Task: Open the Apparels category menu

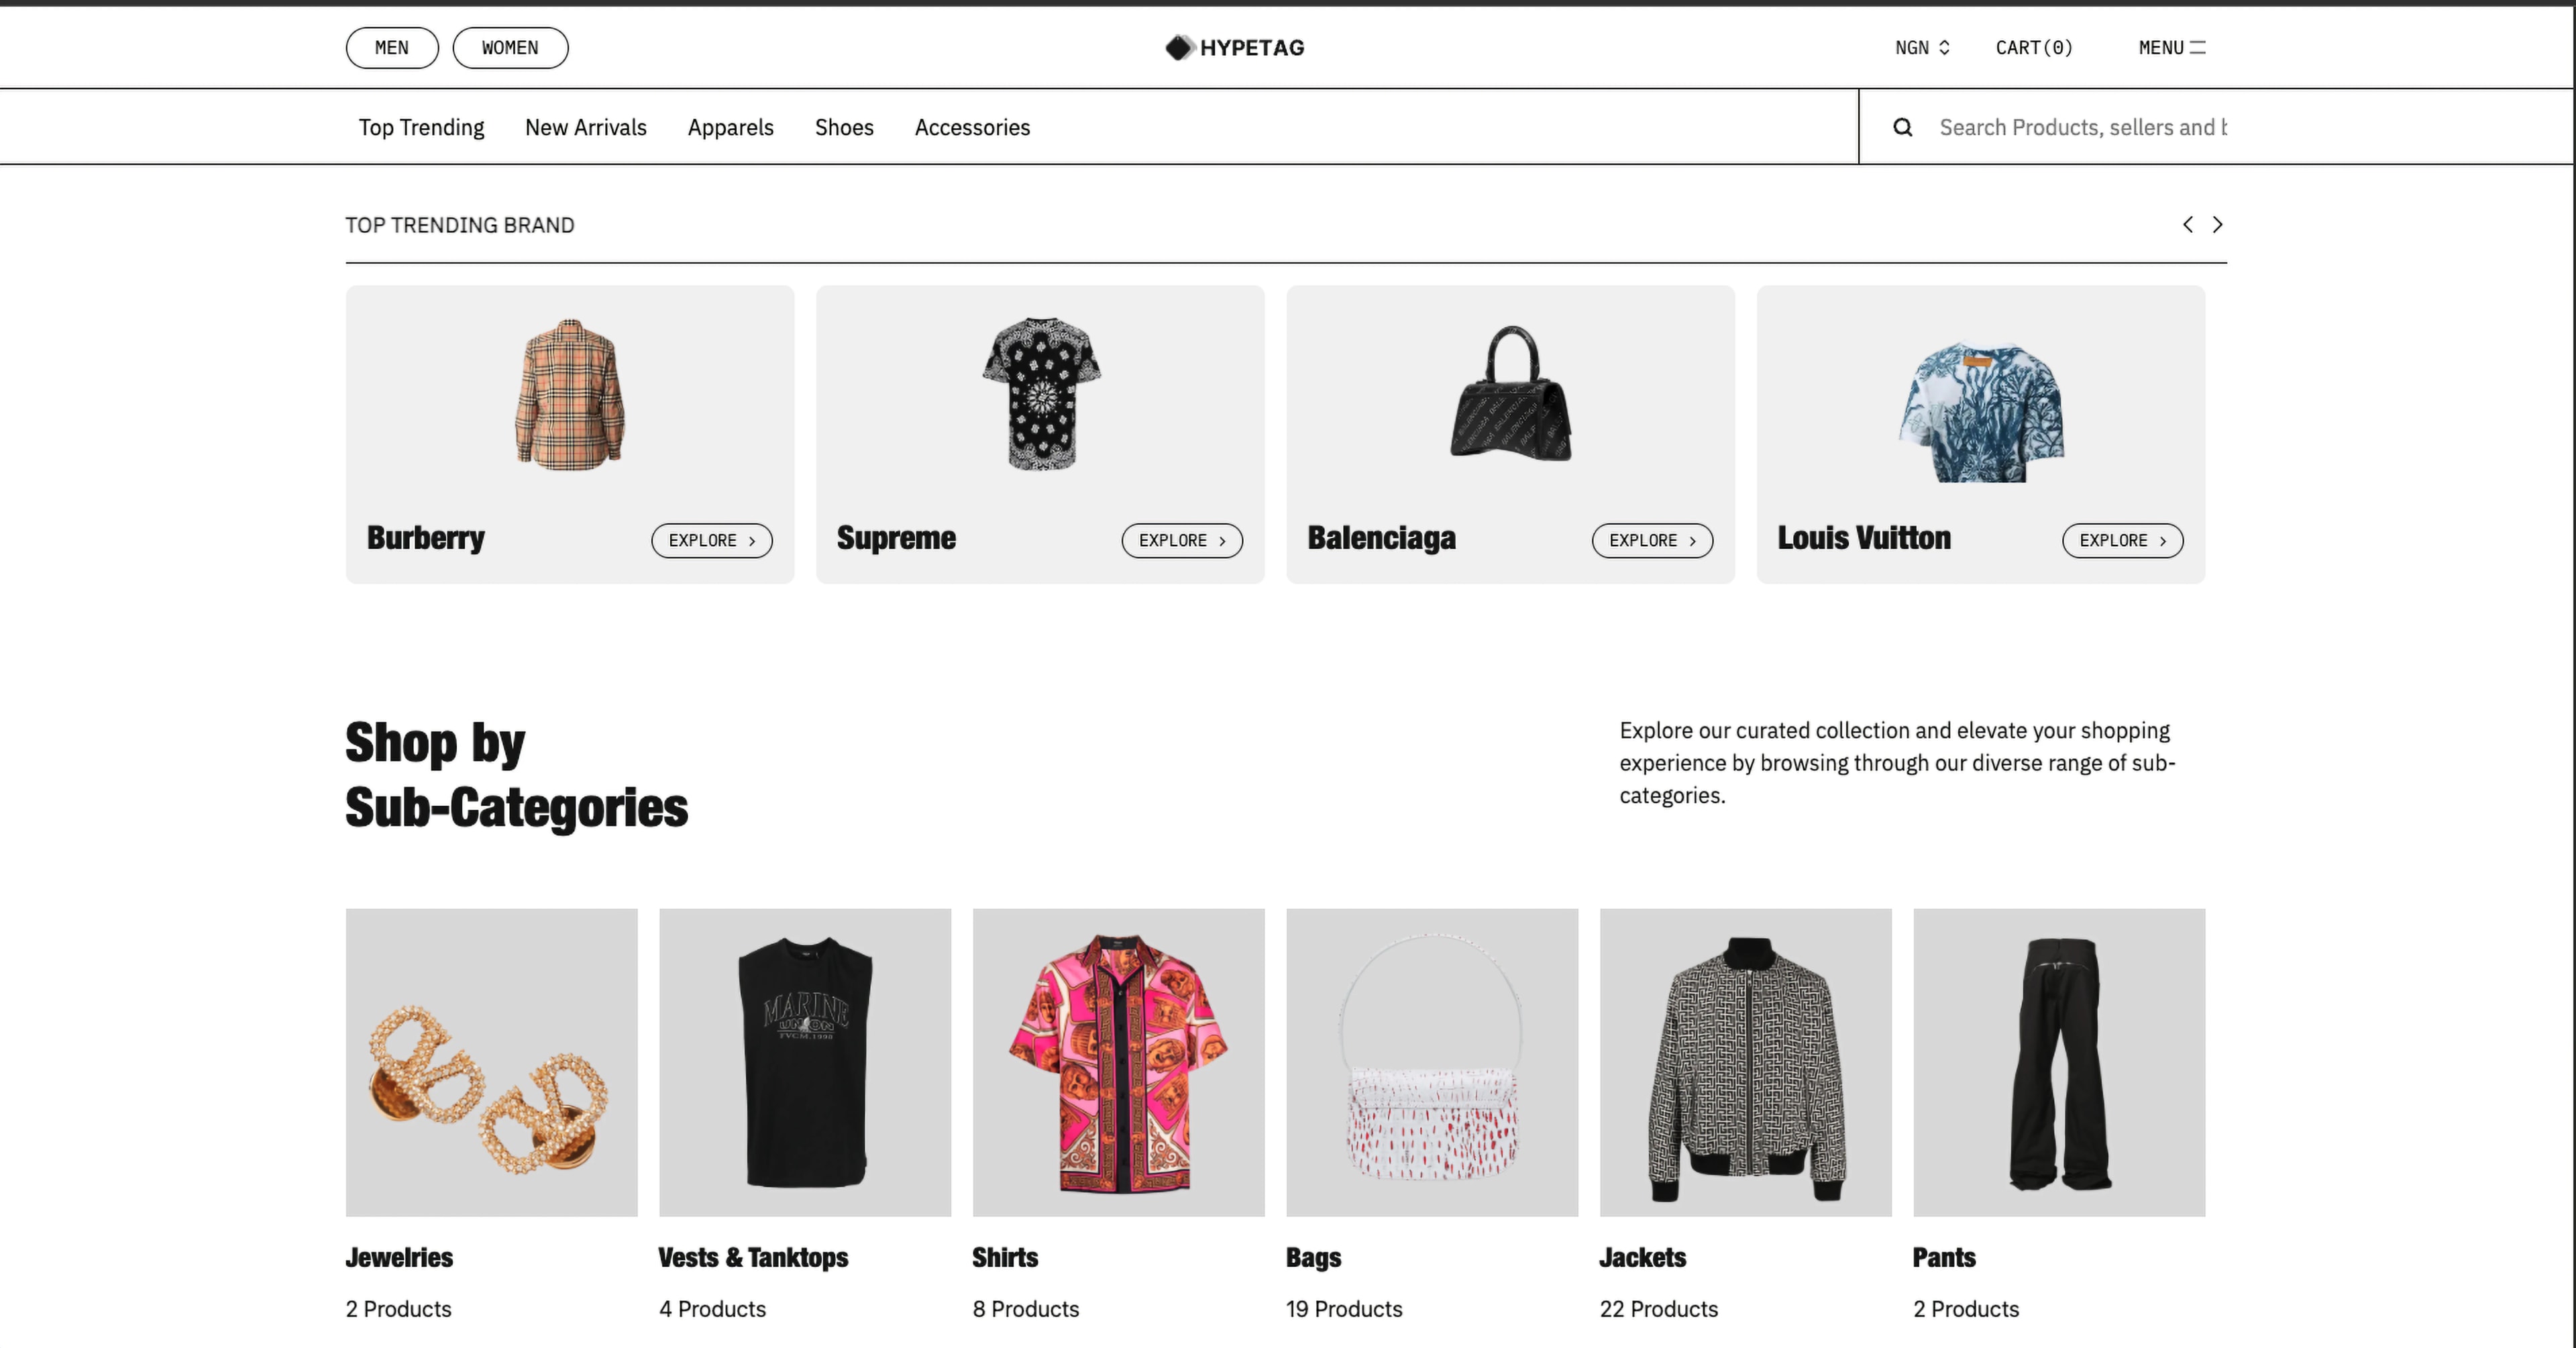Action: pos(731,127)
